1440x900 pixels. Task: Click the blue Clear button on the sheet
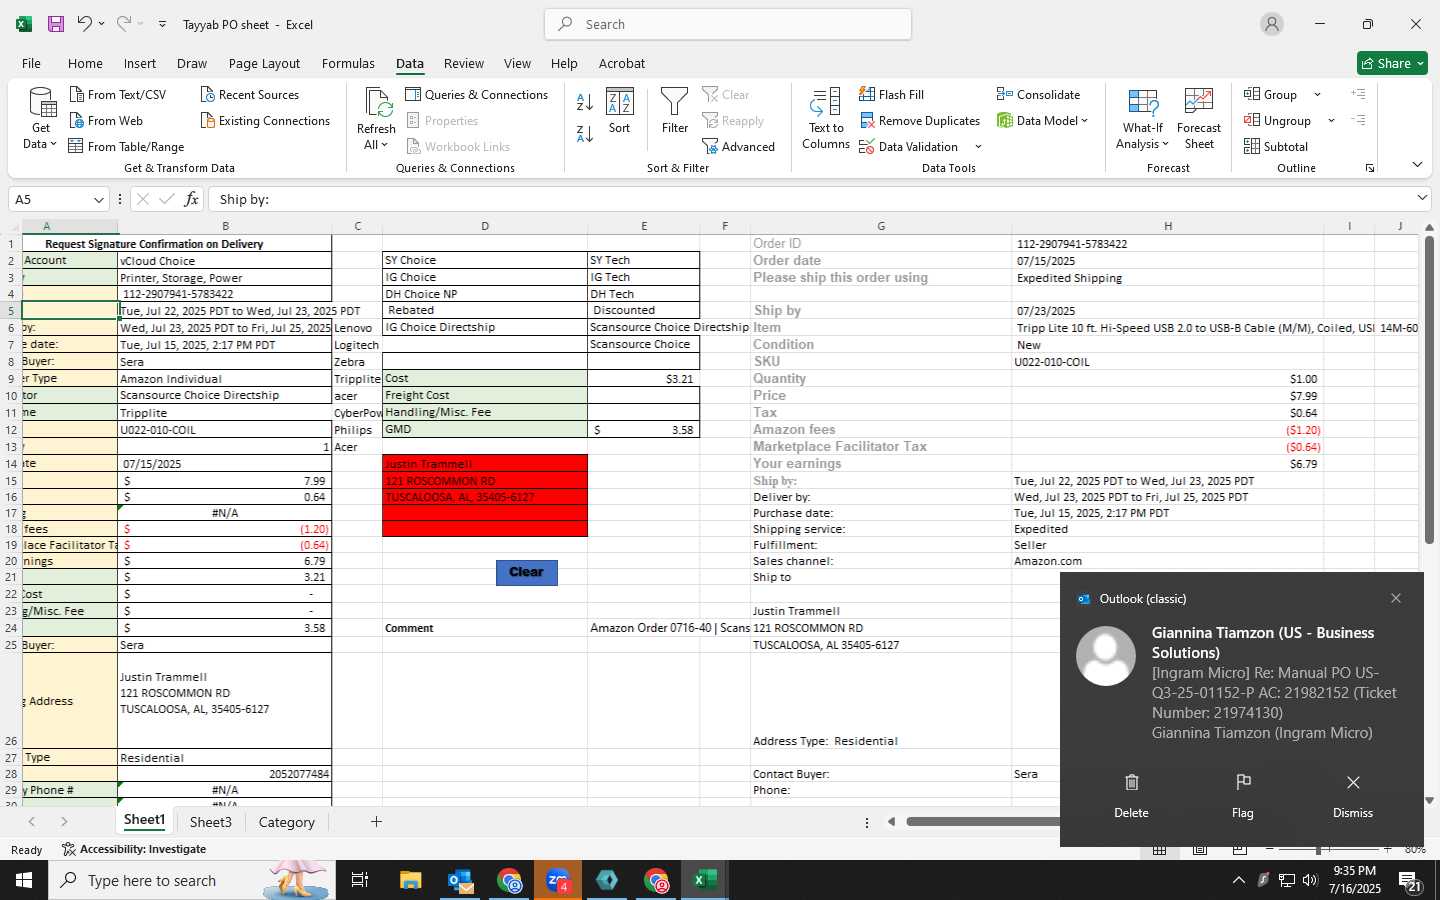coord(527,572)
